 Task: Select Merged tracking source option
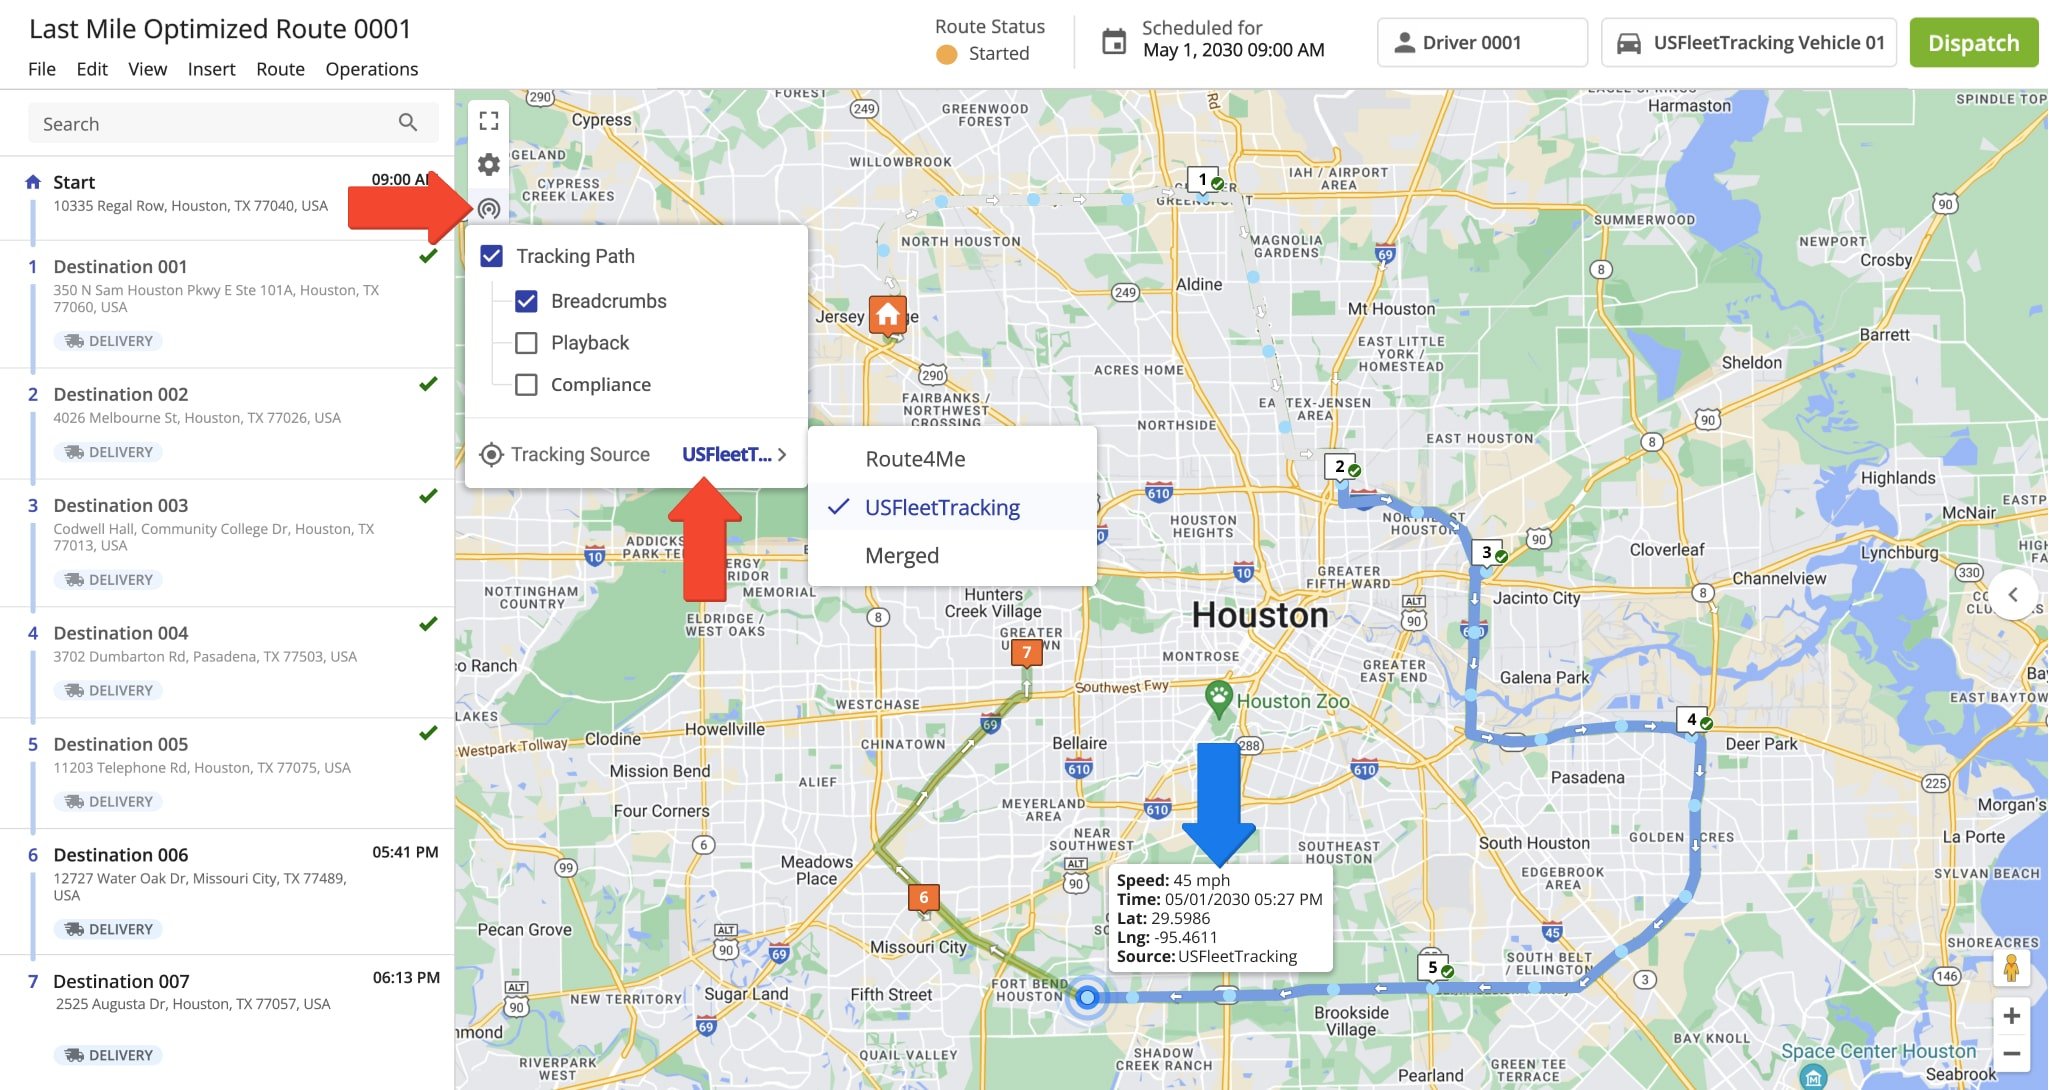coord(901,553)
